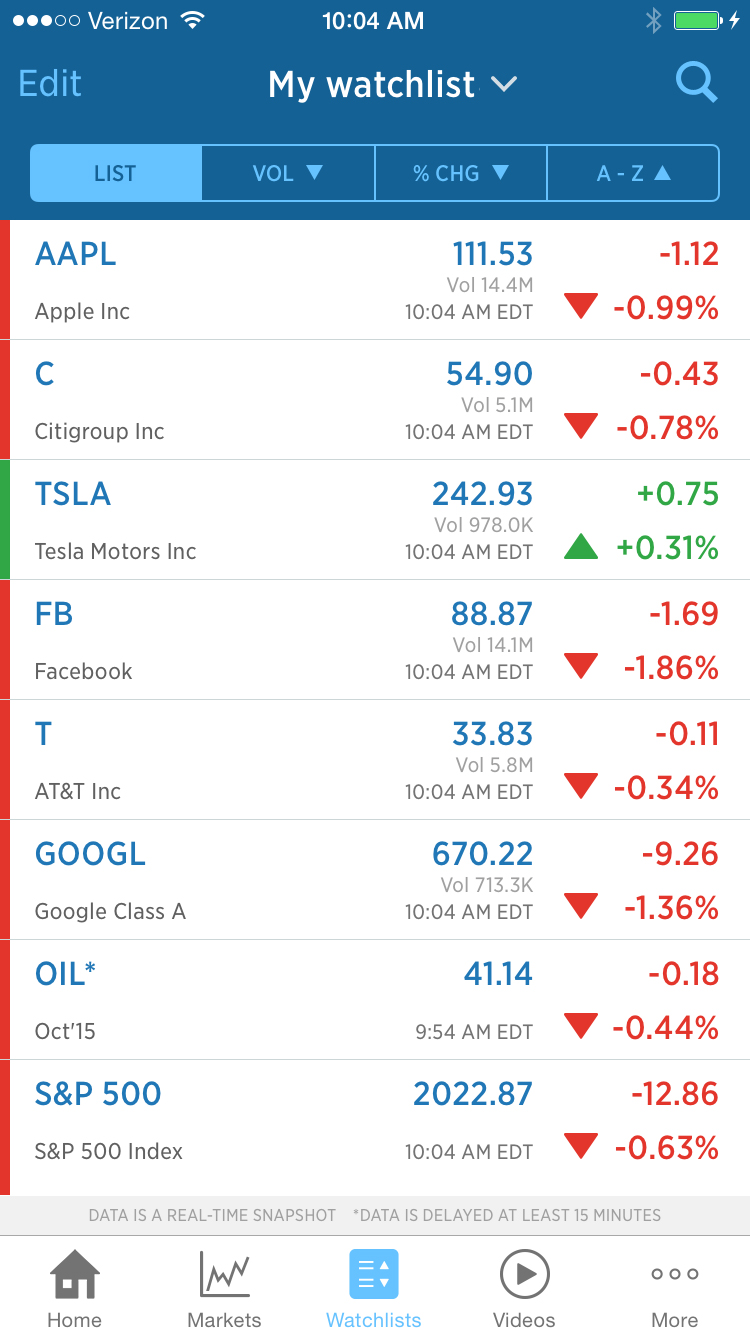Viewport: 750px width, 1334px height.
Task: Sort watchlist by % CHG
Action: tap(461, 173)
